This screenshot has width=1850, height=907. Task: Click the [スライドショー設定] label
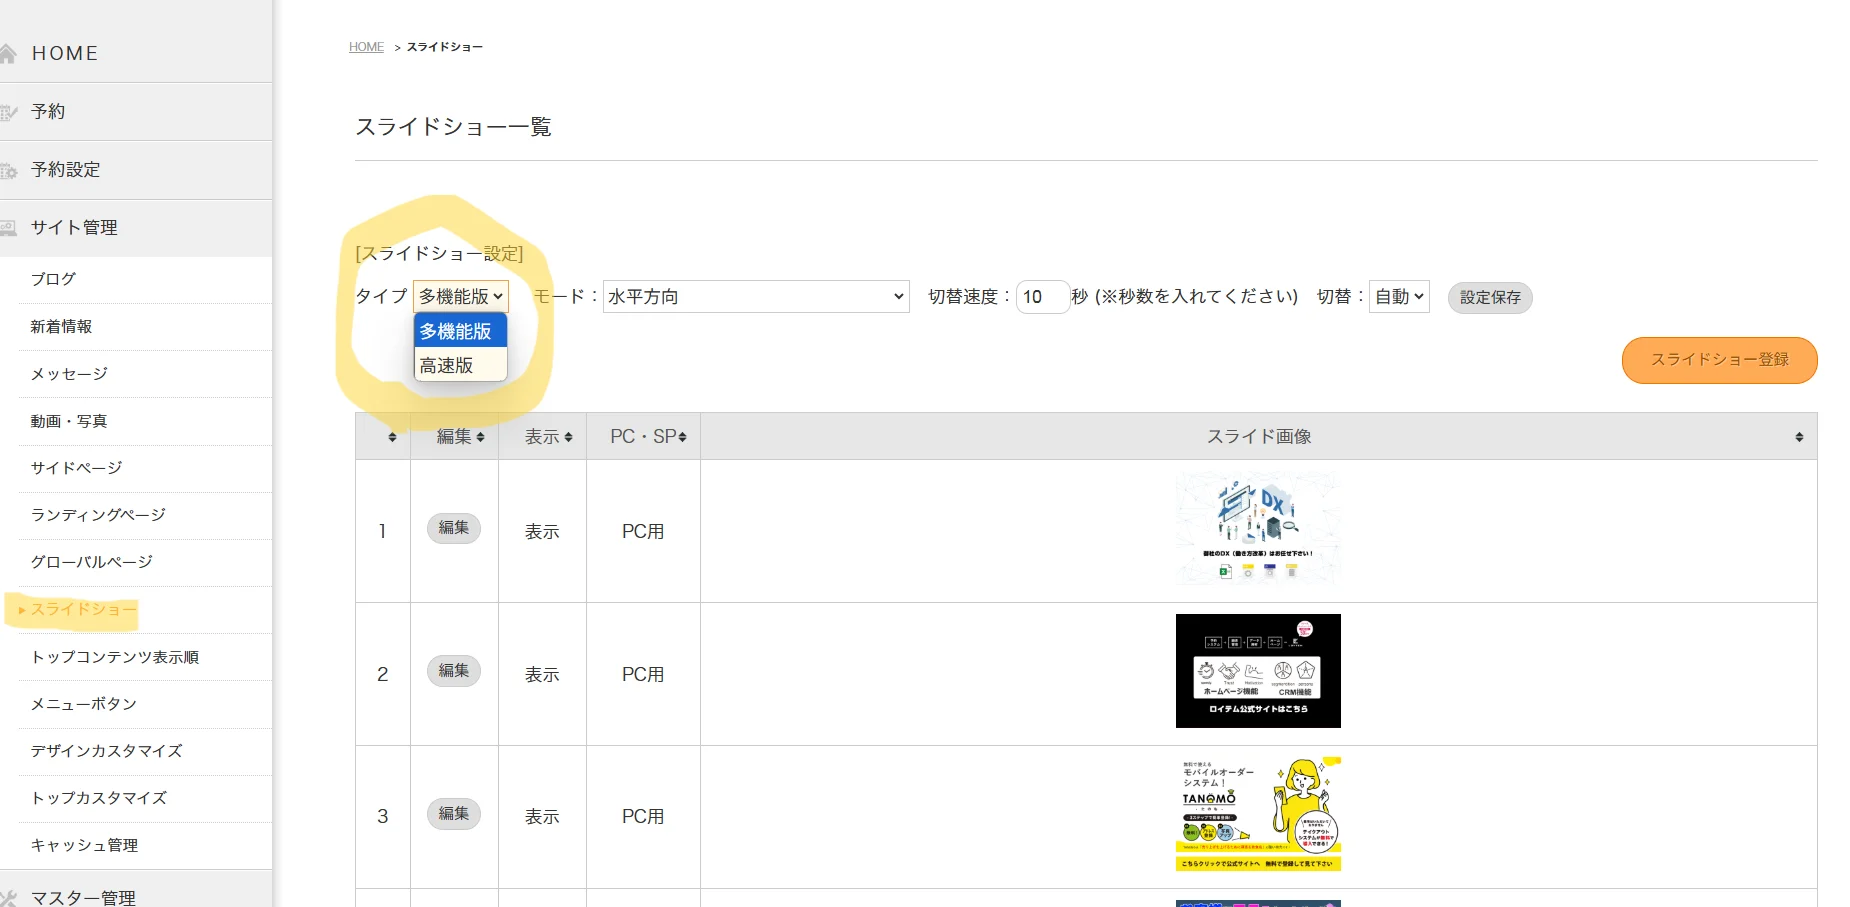439,253
